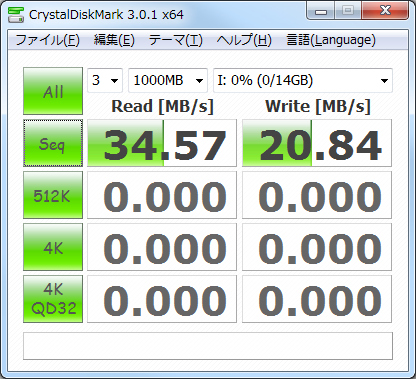Expand the 1000MB test size dropdown

tap(168, 80)
